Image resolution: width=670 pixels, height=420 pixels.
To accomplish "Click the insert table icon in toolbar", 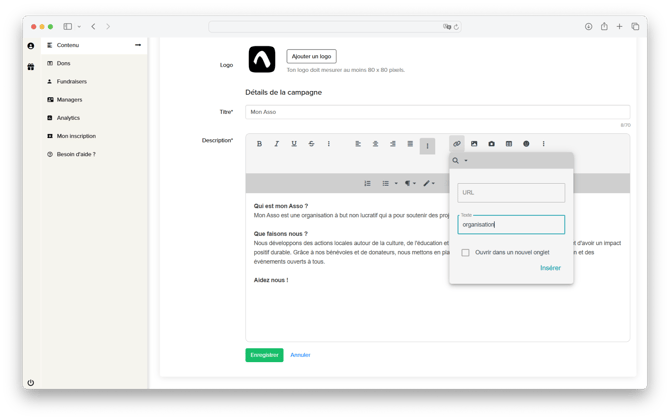I will 509,144.
